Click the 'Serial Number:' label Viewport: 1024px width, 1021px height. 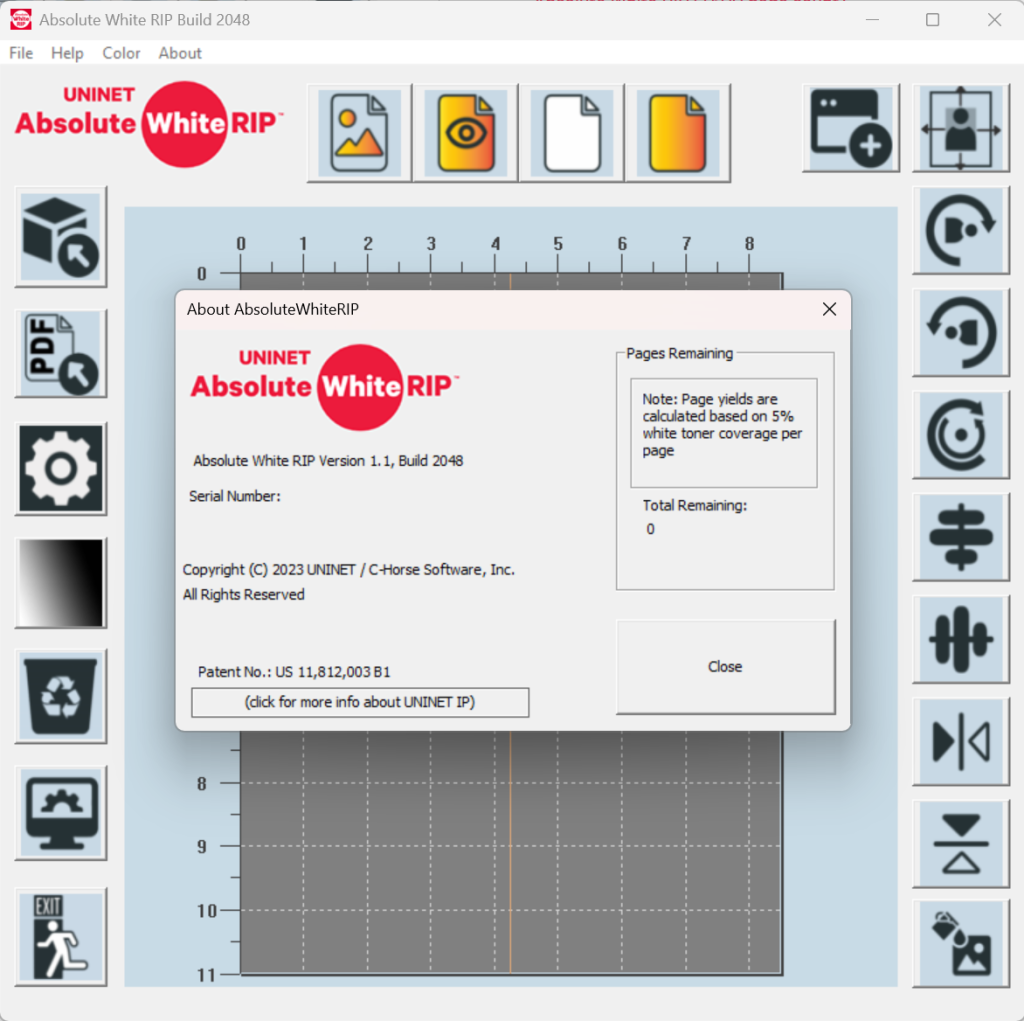point(235,496)
